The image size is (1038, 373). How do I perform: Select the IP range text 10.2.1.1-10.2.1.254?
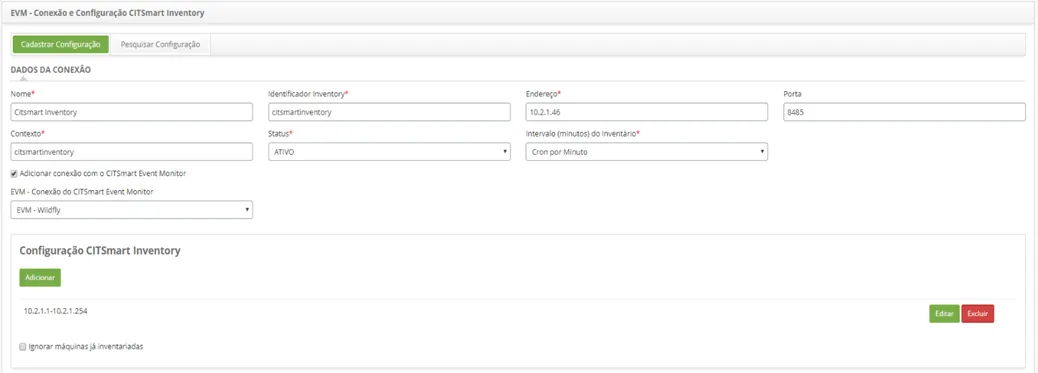[x=56, y=310]
